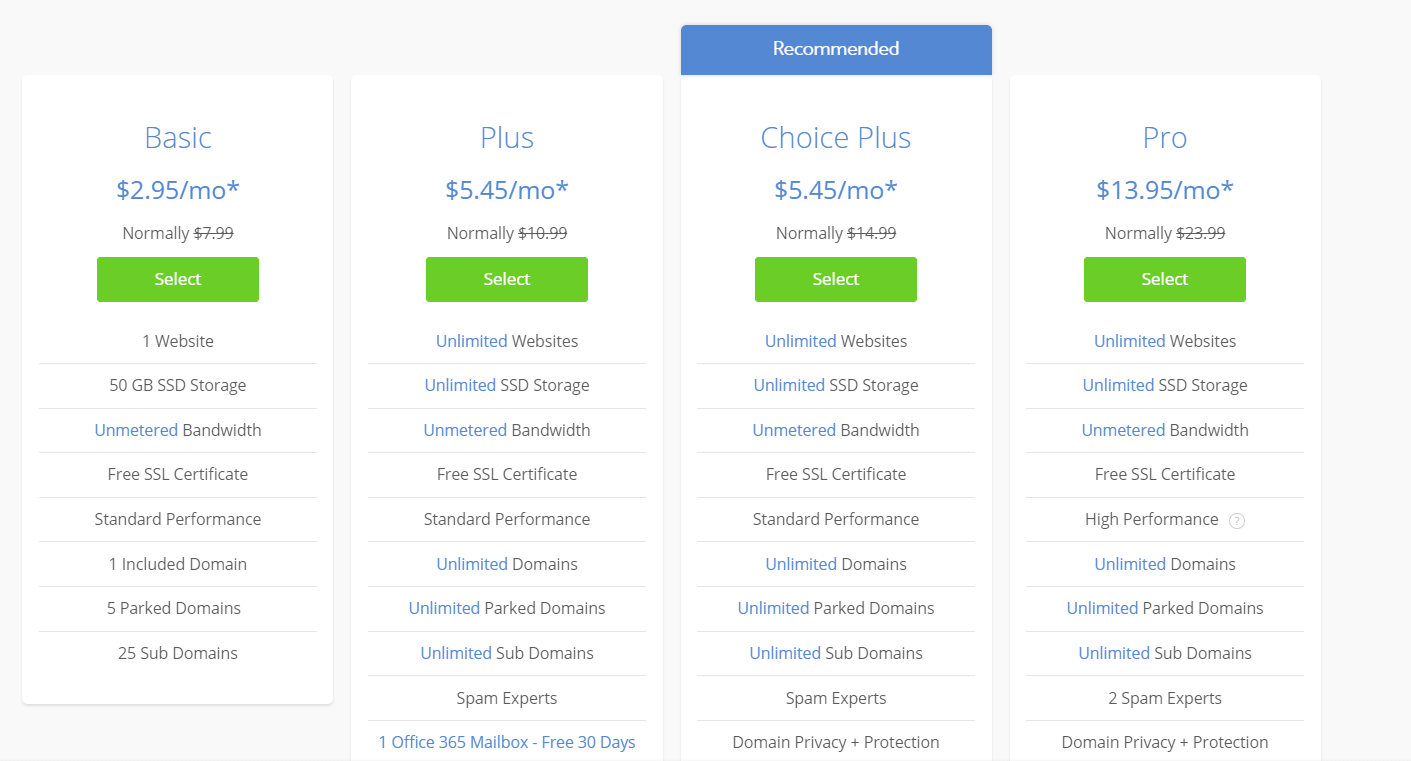Select the Plus plan button
Screen dimensions: 1411x761
coord(507,279)
